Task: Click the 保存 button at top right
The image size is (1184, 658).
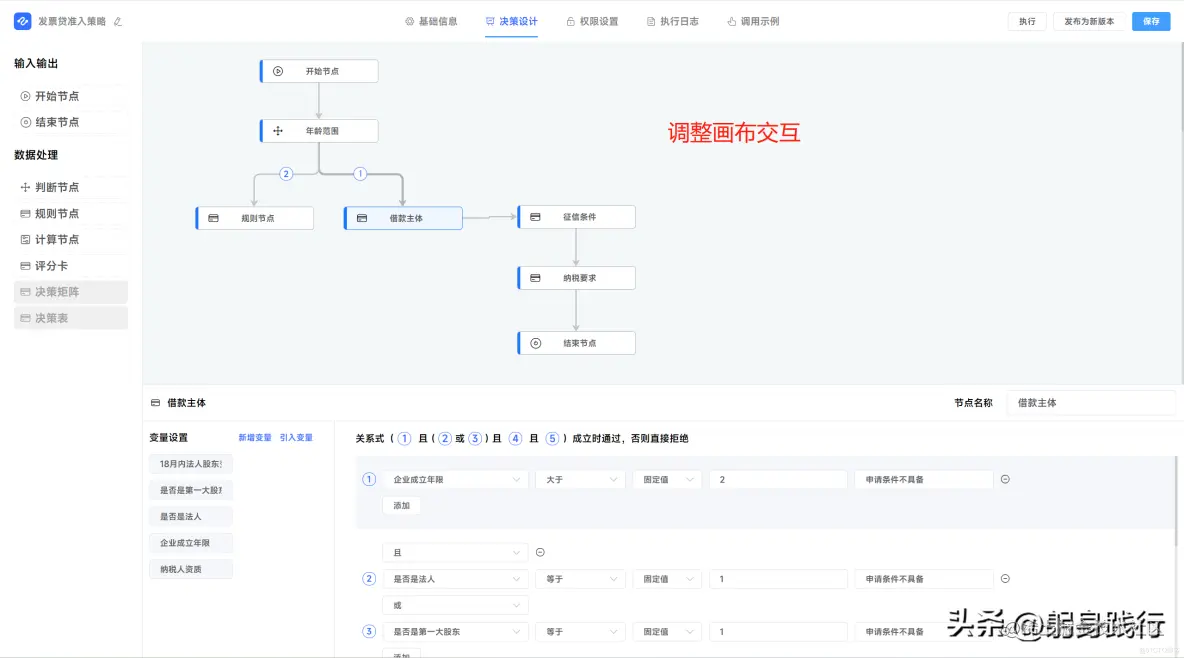Action: [1150, 20]
